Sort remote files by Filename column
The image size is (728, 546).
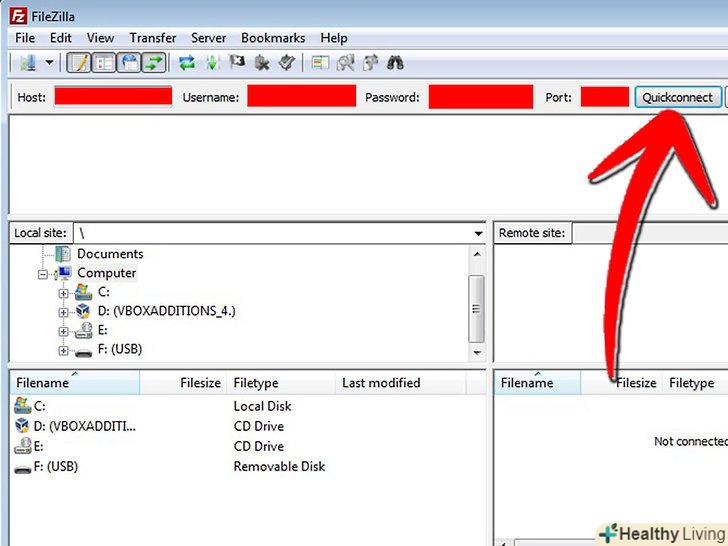[x=538, y=383]
